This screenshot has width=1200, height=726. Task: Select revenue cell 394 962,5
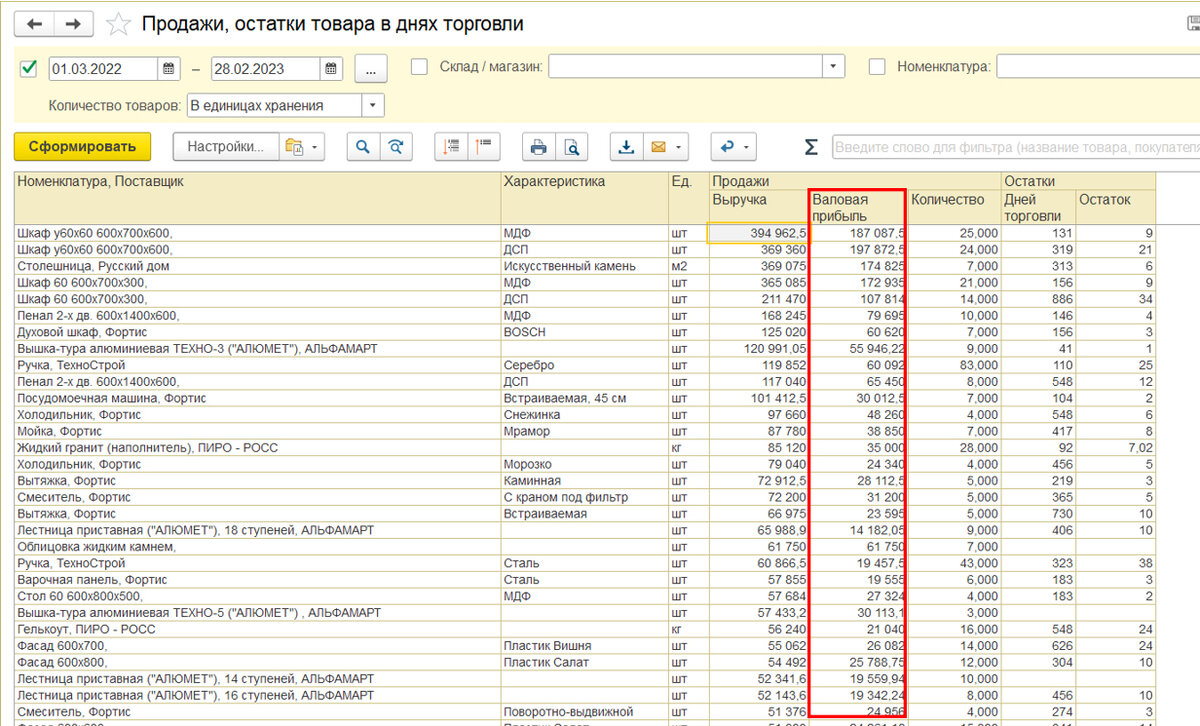(757, 233)
